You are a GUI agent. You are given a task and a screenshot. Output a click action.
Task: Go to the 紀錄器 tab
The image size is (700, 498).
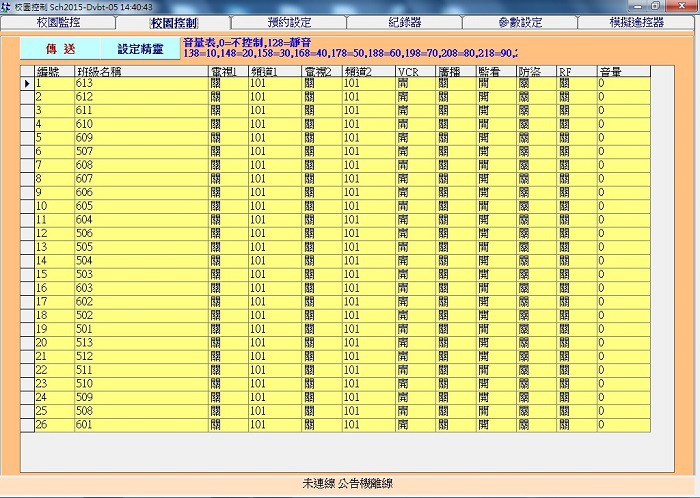point(404,22)
